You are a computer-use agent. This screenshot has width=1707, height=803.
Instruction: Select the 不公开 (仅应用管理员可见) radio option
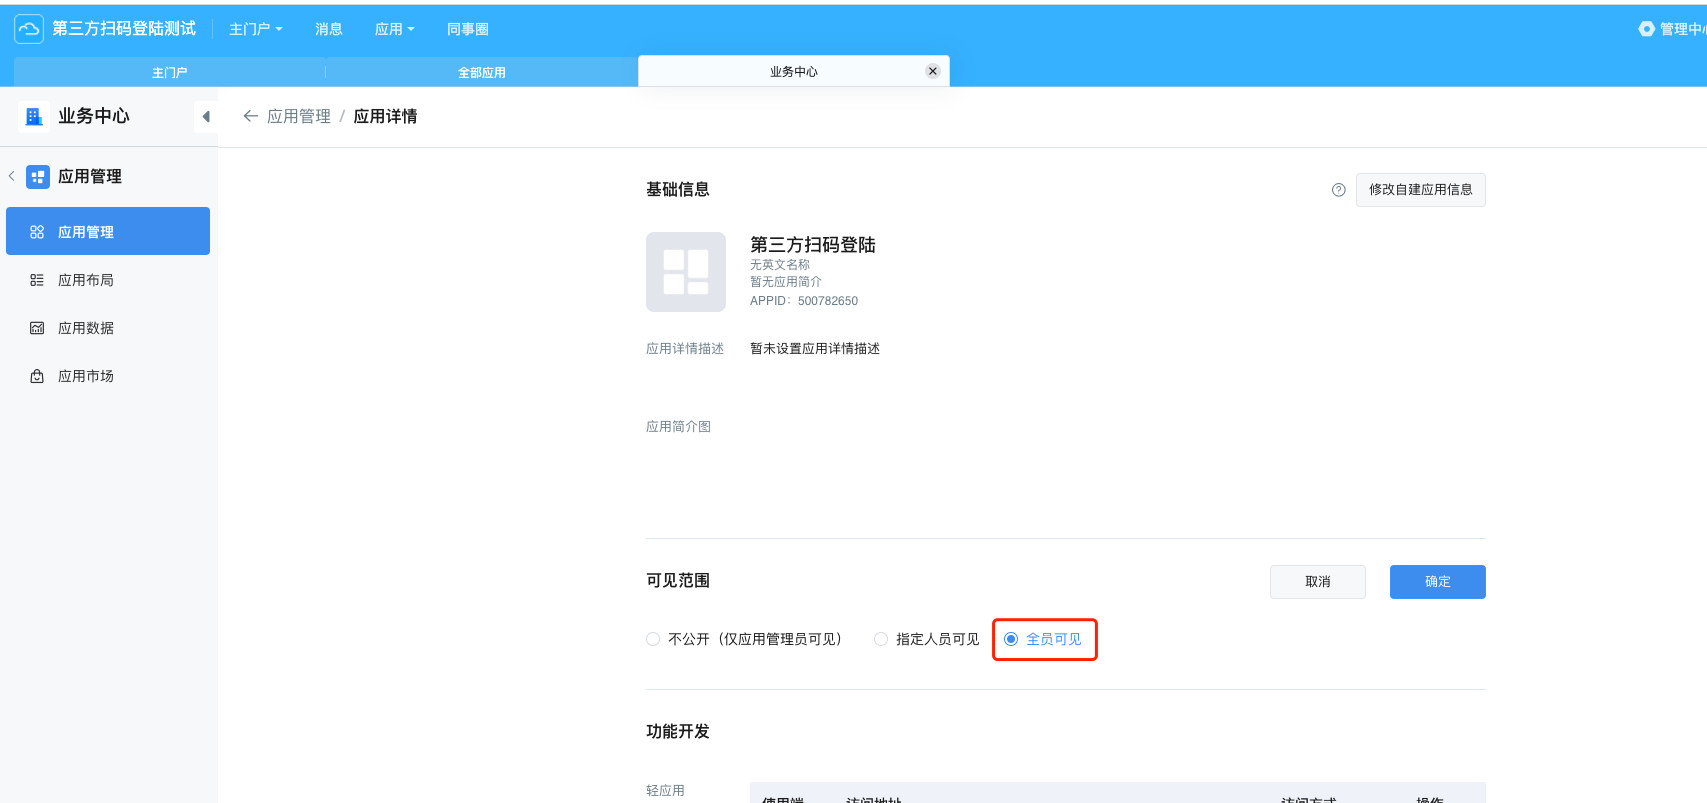click(653, 639)
